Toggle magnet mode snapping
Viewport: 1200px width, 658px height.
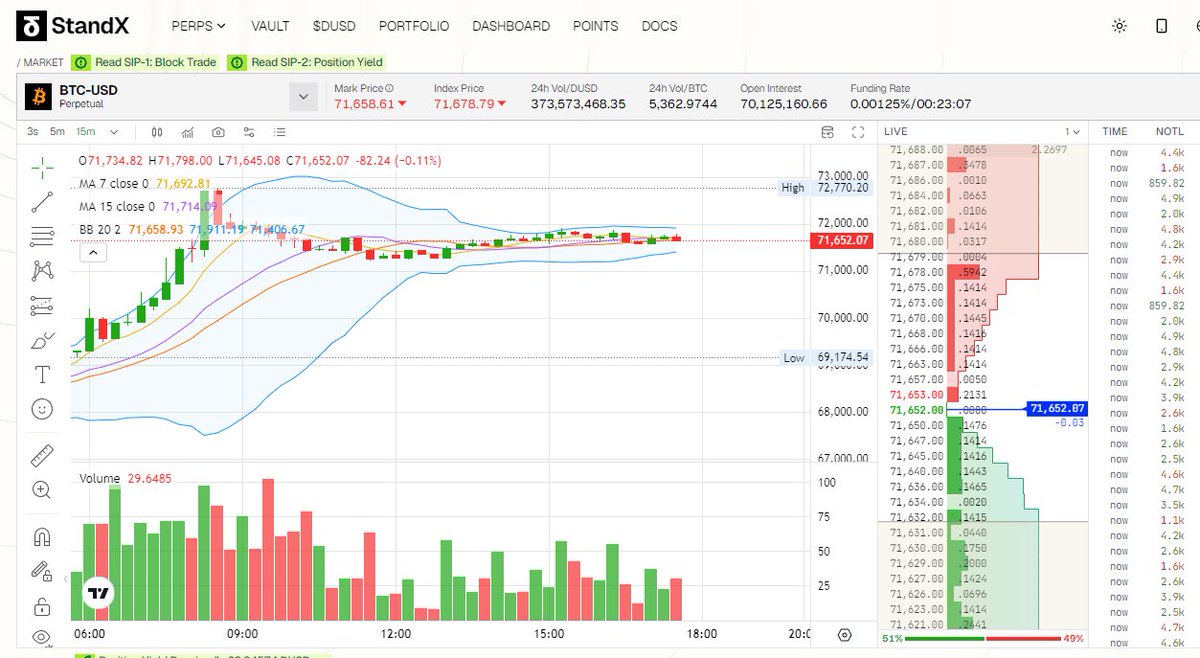coord(42,537)
